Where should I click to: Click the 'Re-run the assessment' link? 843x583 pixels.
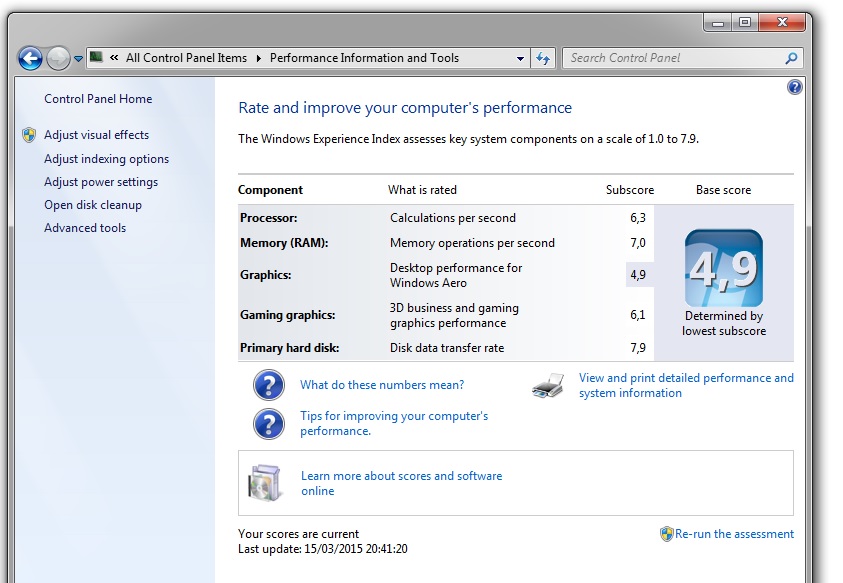(x=734, y=533)
